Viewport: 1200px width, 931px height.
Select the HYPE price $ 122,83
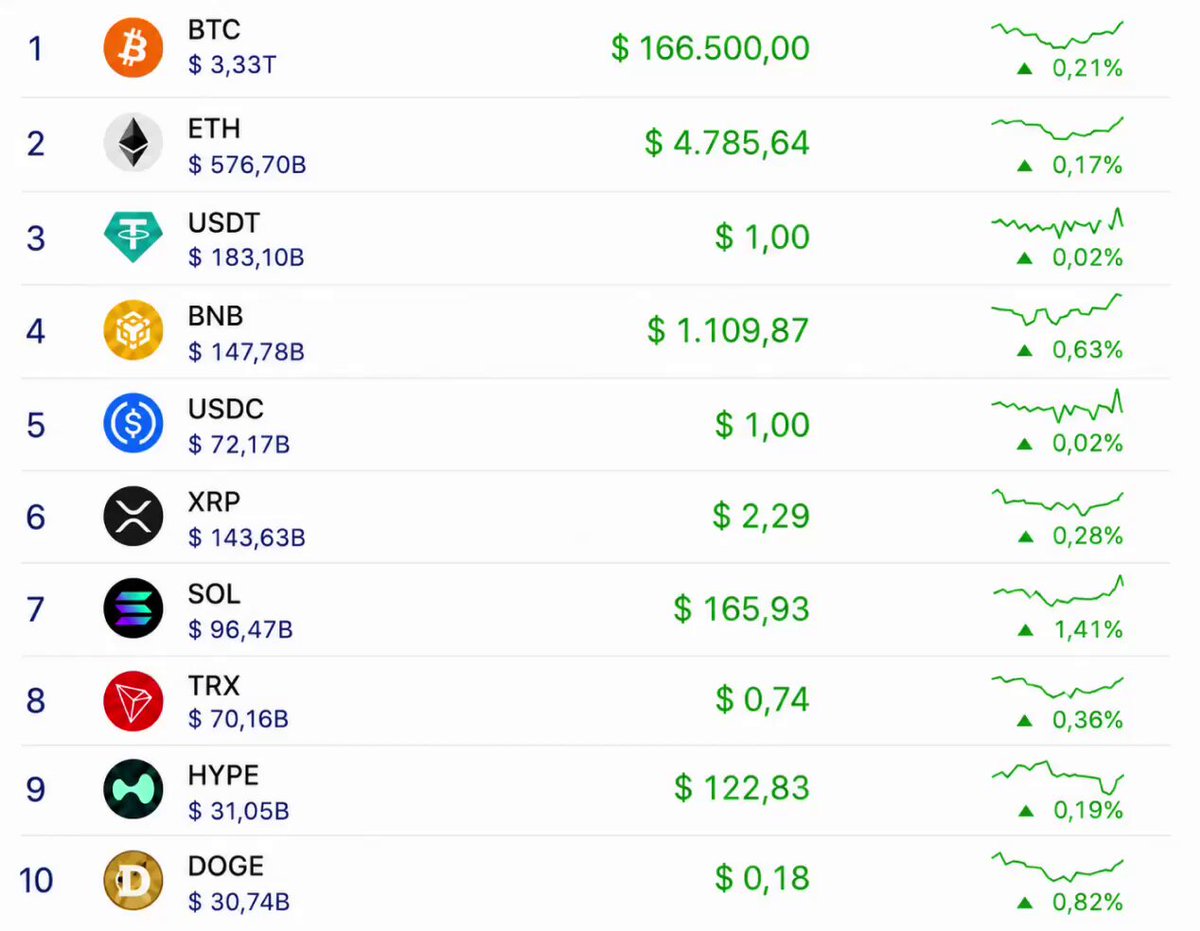pos(742,788)
